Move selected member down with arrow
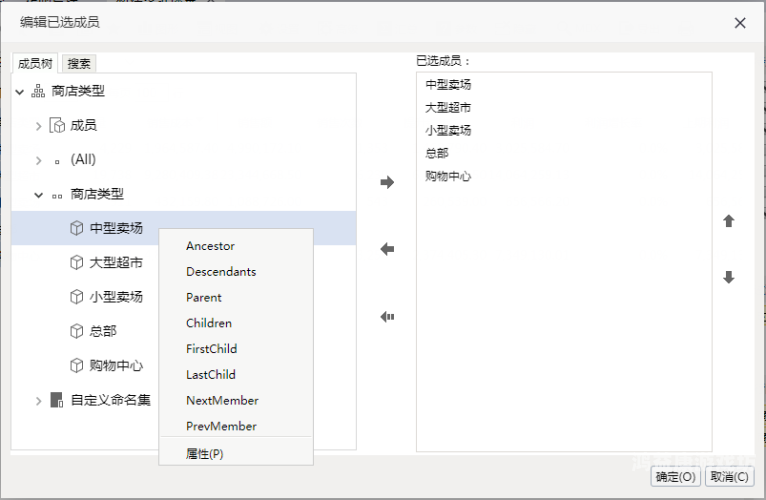 [728, 277]
